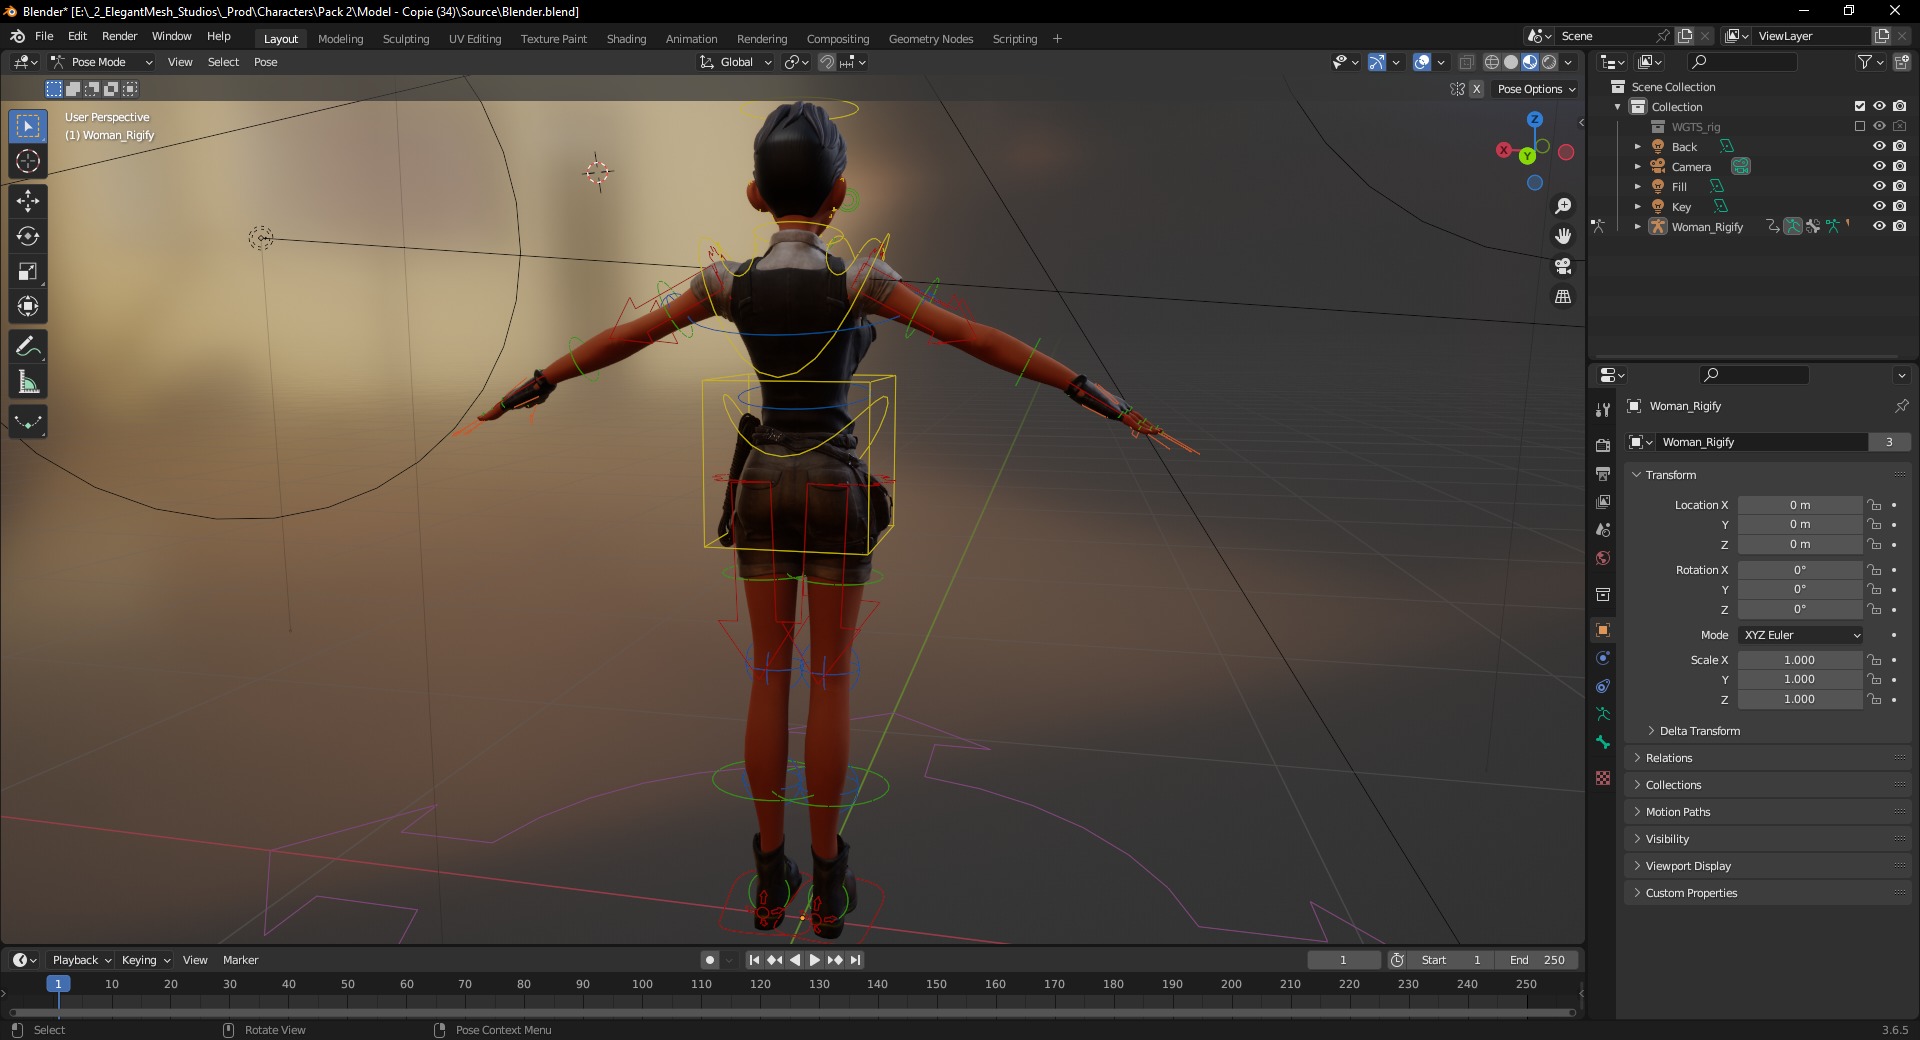This screenshot has width=1920, height=1040.
Task: Click the zoom viewport magnifier icon
Action: point(1563,206)
